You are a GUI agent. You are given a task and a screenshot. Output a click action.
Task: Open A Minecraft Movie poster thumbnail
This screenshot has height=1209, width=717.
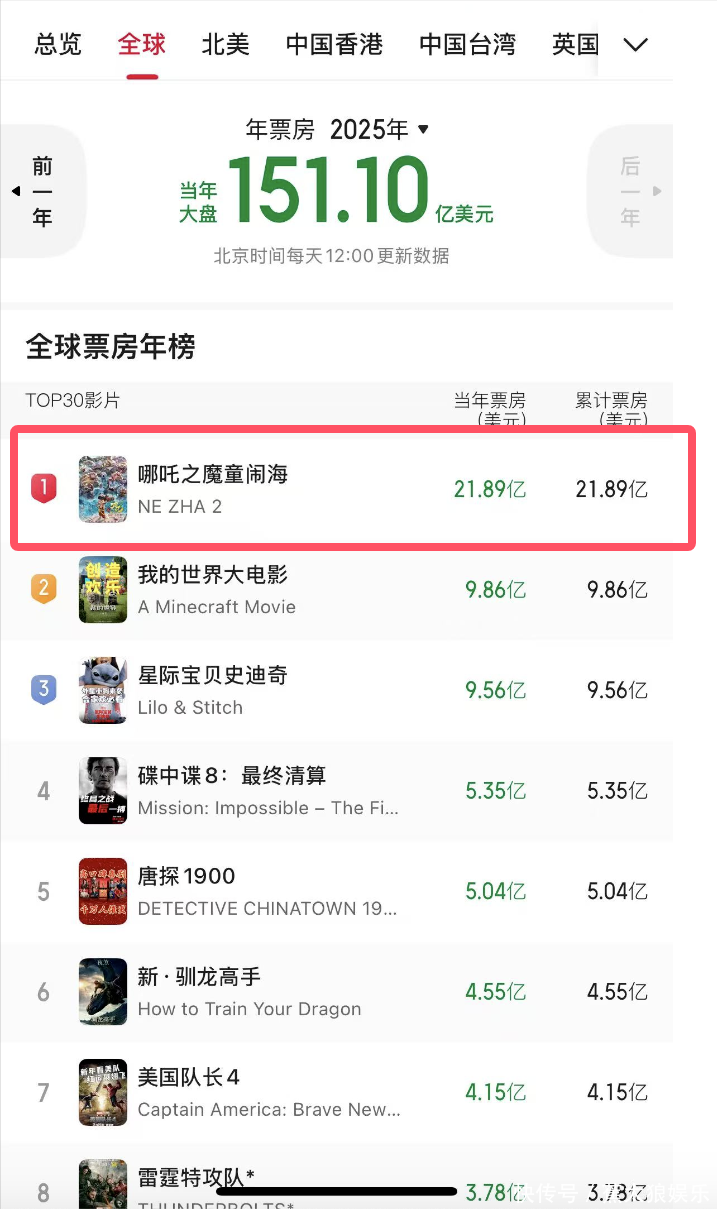[x=103, y=589]
